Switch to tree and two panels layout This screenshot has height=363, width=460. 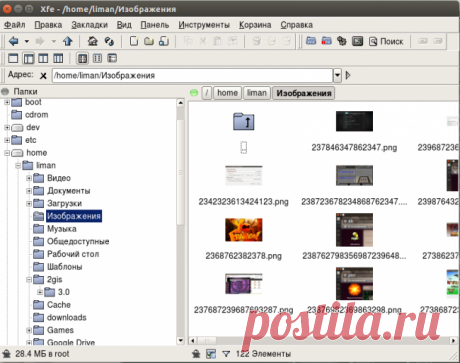coord(58,59)
